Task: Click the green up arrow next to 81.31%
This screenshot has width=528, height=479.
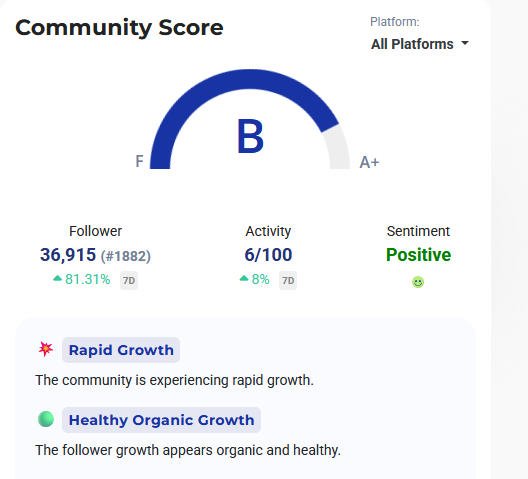Action: 58,278
